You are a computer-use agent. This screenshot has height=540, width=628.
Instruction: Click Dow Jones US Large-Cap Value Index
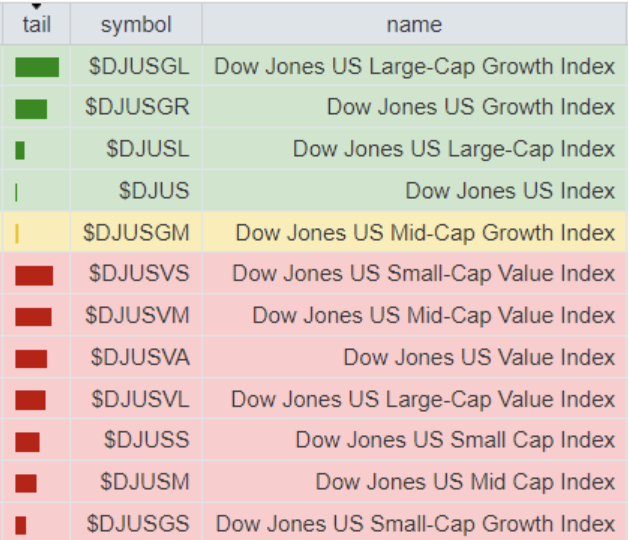(x=422, y=399)
